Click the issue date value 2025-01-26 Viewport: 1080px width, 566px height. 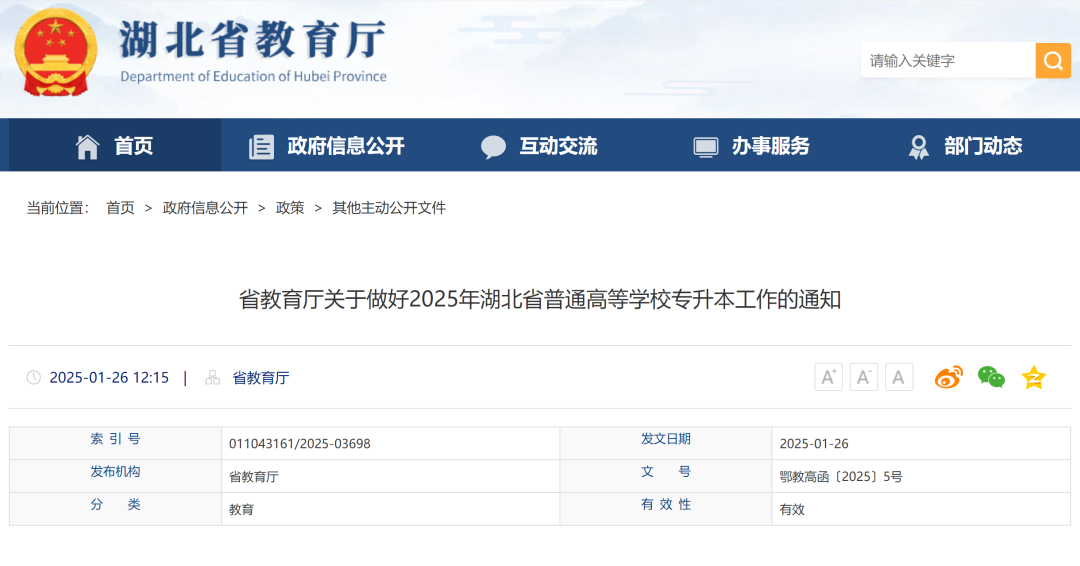coord(814,444)
